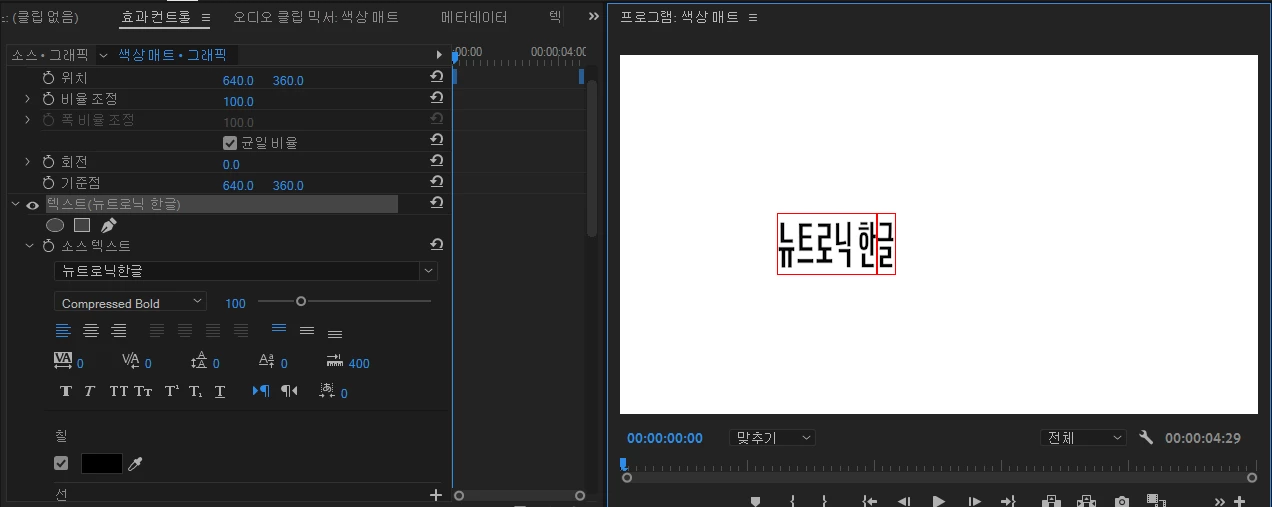Show the overflow panel tabs chevron
This screenshot has height=507, width=1272.
click(593, 17)
